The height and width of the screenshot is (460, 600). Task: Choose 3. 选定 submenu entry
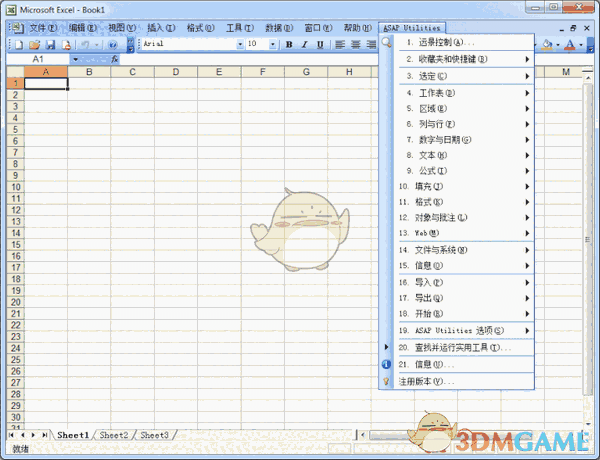coord(464,76)
